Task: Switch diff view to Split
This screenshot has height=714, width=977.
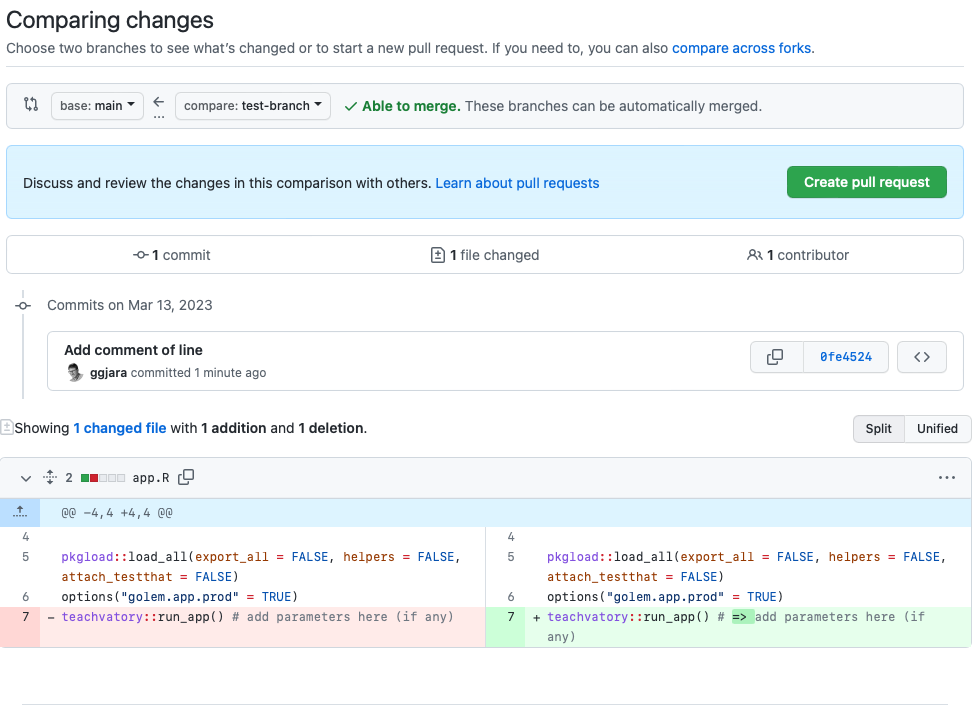Action: coord(878,428)
